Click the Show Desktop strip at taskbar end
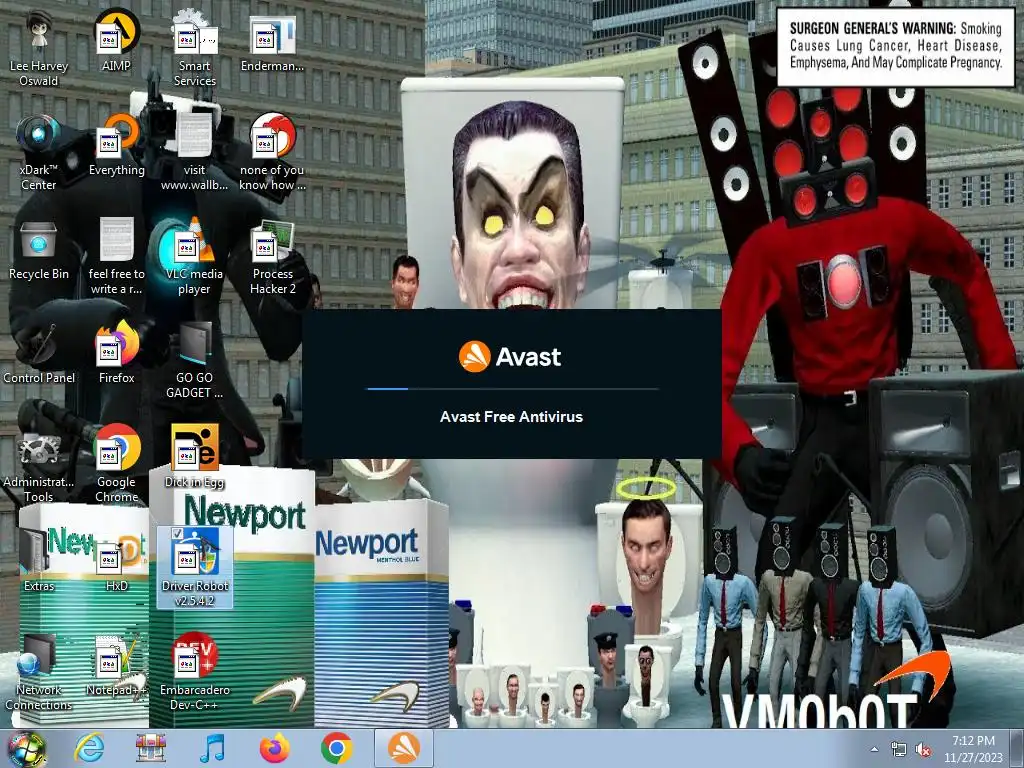 1017,749
